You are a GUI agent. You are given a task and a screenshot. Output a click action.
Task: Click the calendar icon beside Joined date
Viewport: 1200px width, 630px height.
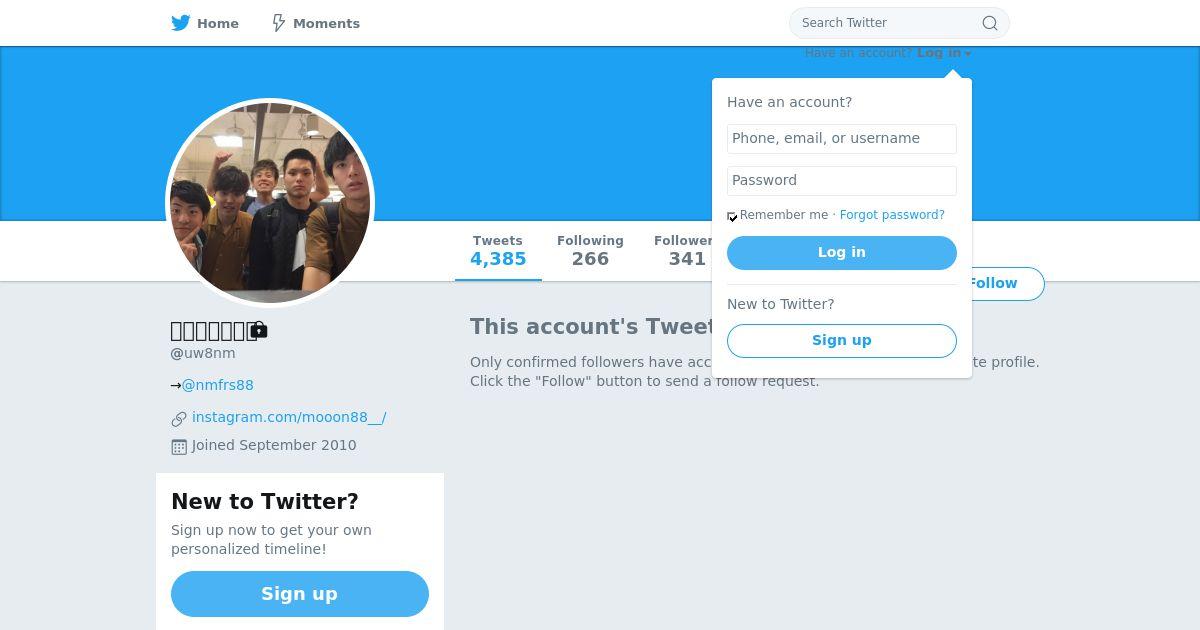click(179, 447)
